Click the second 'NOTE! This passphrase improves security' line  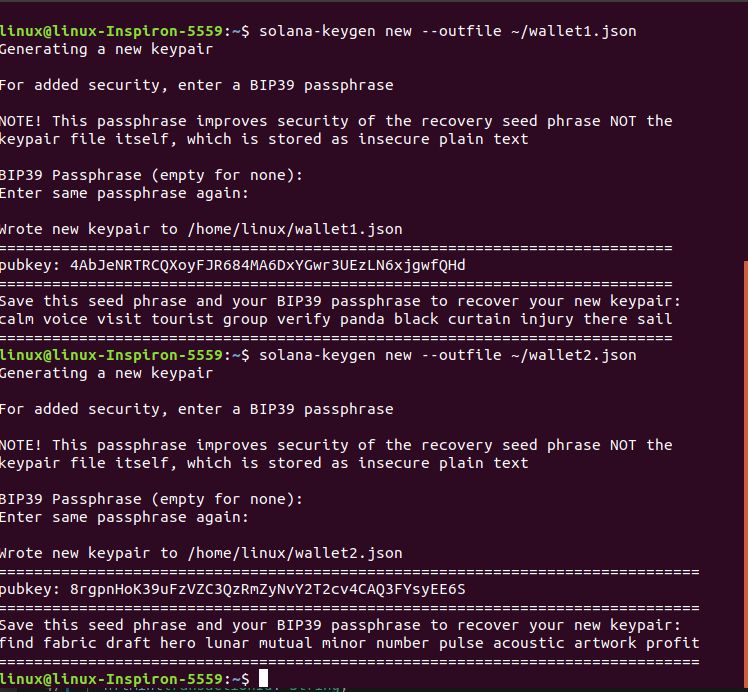336,445
